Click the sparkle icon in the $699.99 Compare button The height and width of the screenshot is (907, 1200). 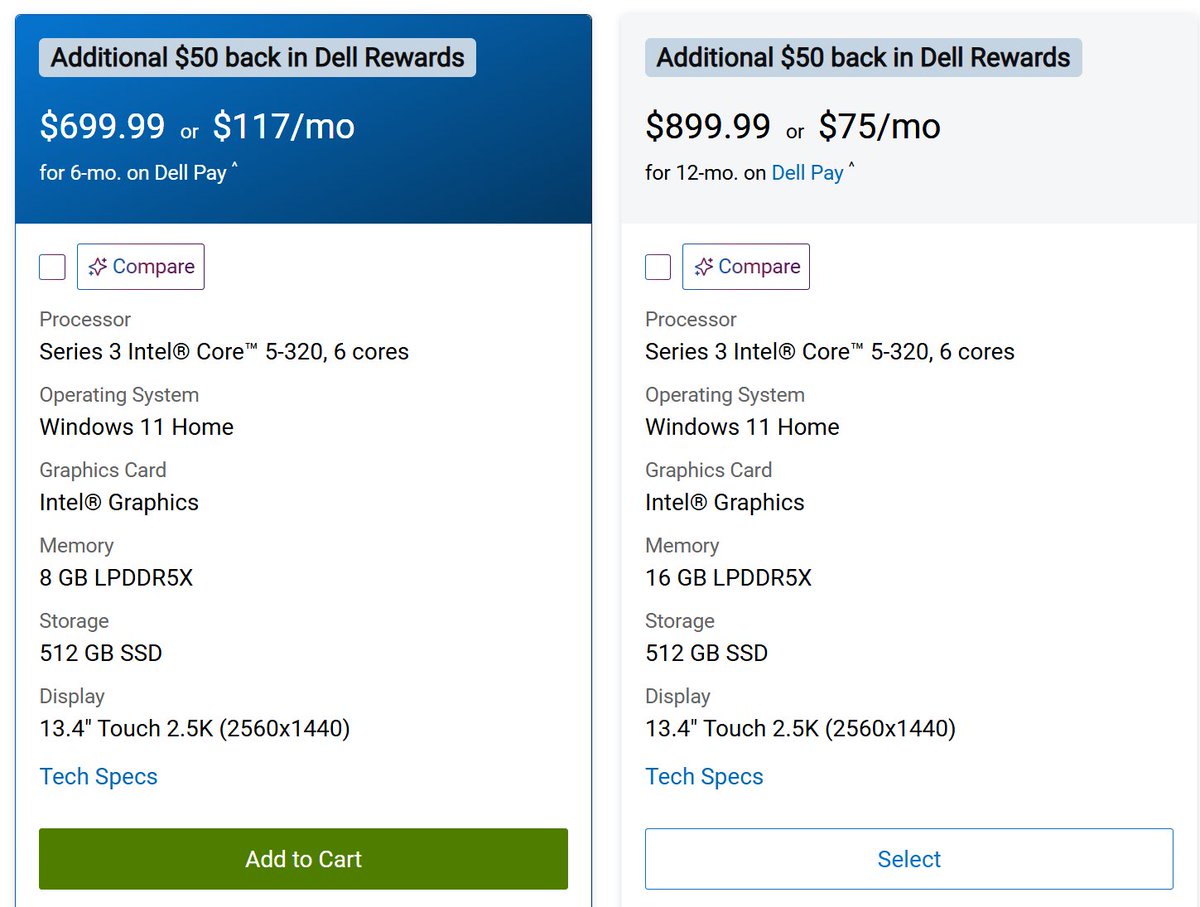[x=98, y=267]
